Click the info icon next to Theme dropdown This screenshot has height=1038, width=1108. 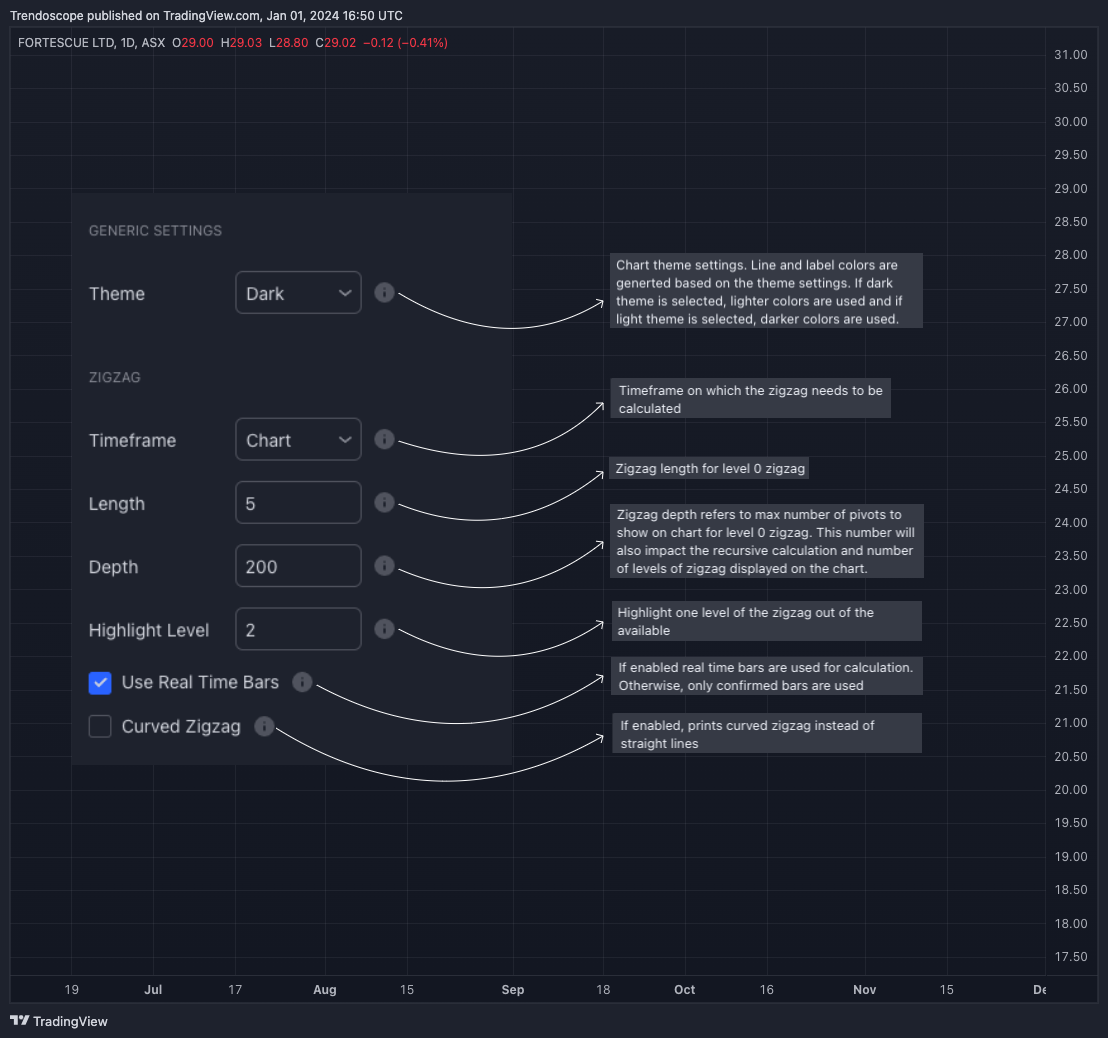pos(384,293)
